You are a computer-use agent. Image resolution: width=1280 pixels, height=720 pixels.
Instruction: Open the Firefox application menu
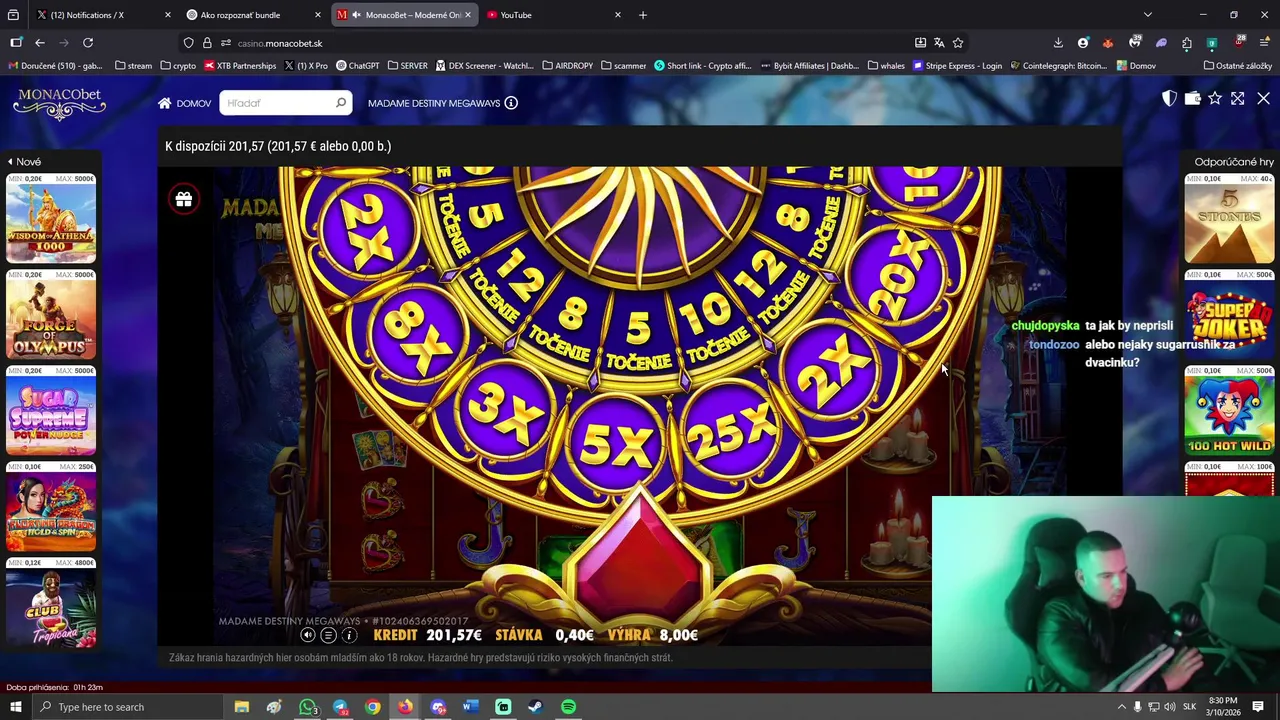click(x=1265, y=43)
